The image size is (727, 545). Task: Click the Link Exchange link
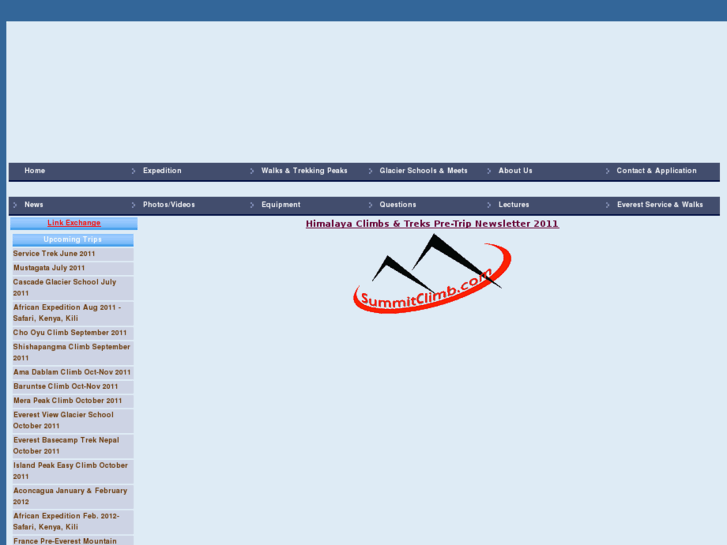(x=74, y=223)
